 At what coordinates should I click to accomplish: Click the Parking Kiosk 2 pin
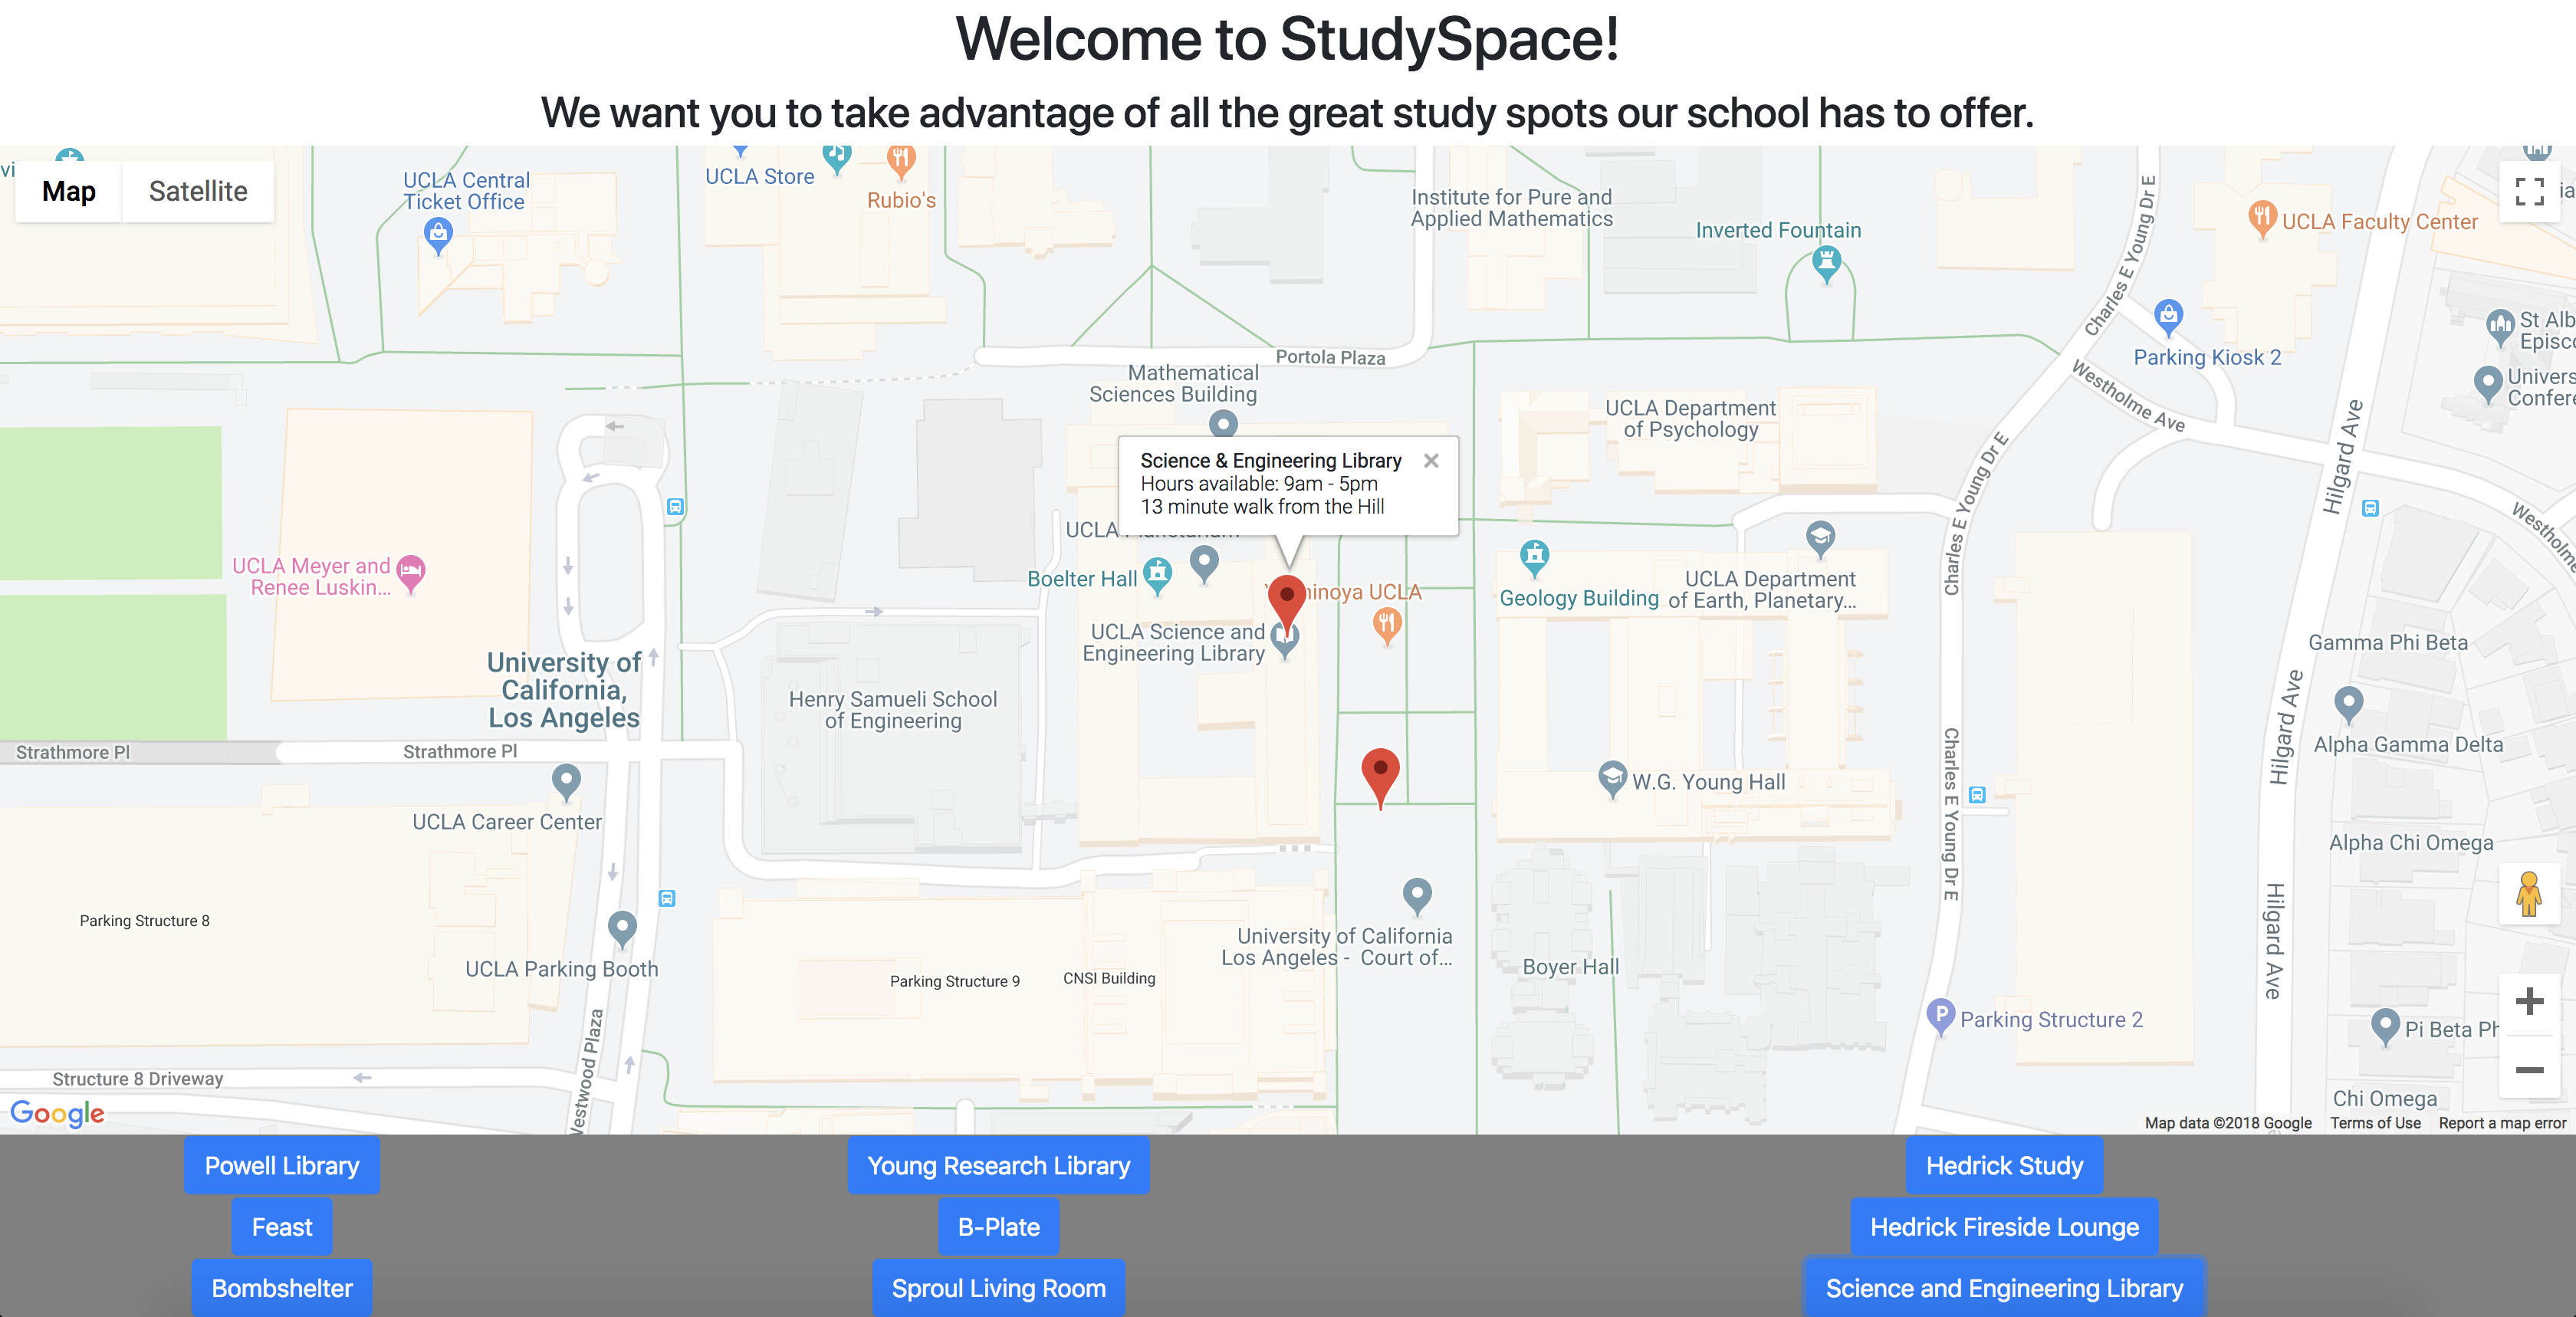coord(2168,318)
